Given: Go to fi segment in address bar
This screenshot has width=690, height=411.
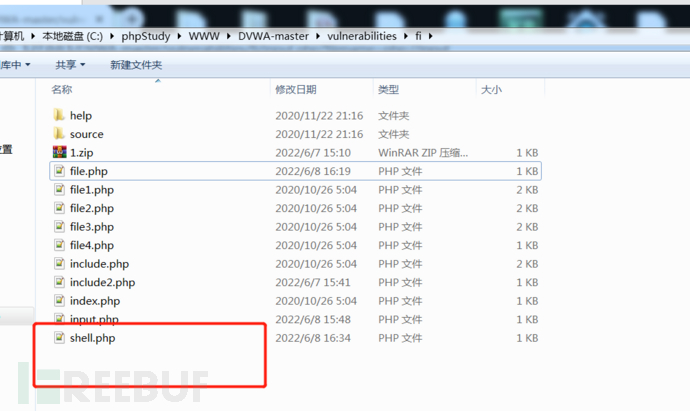Looking at the screenshot, I should pyautogui.click(x=418, y=36).
